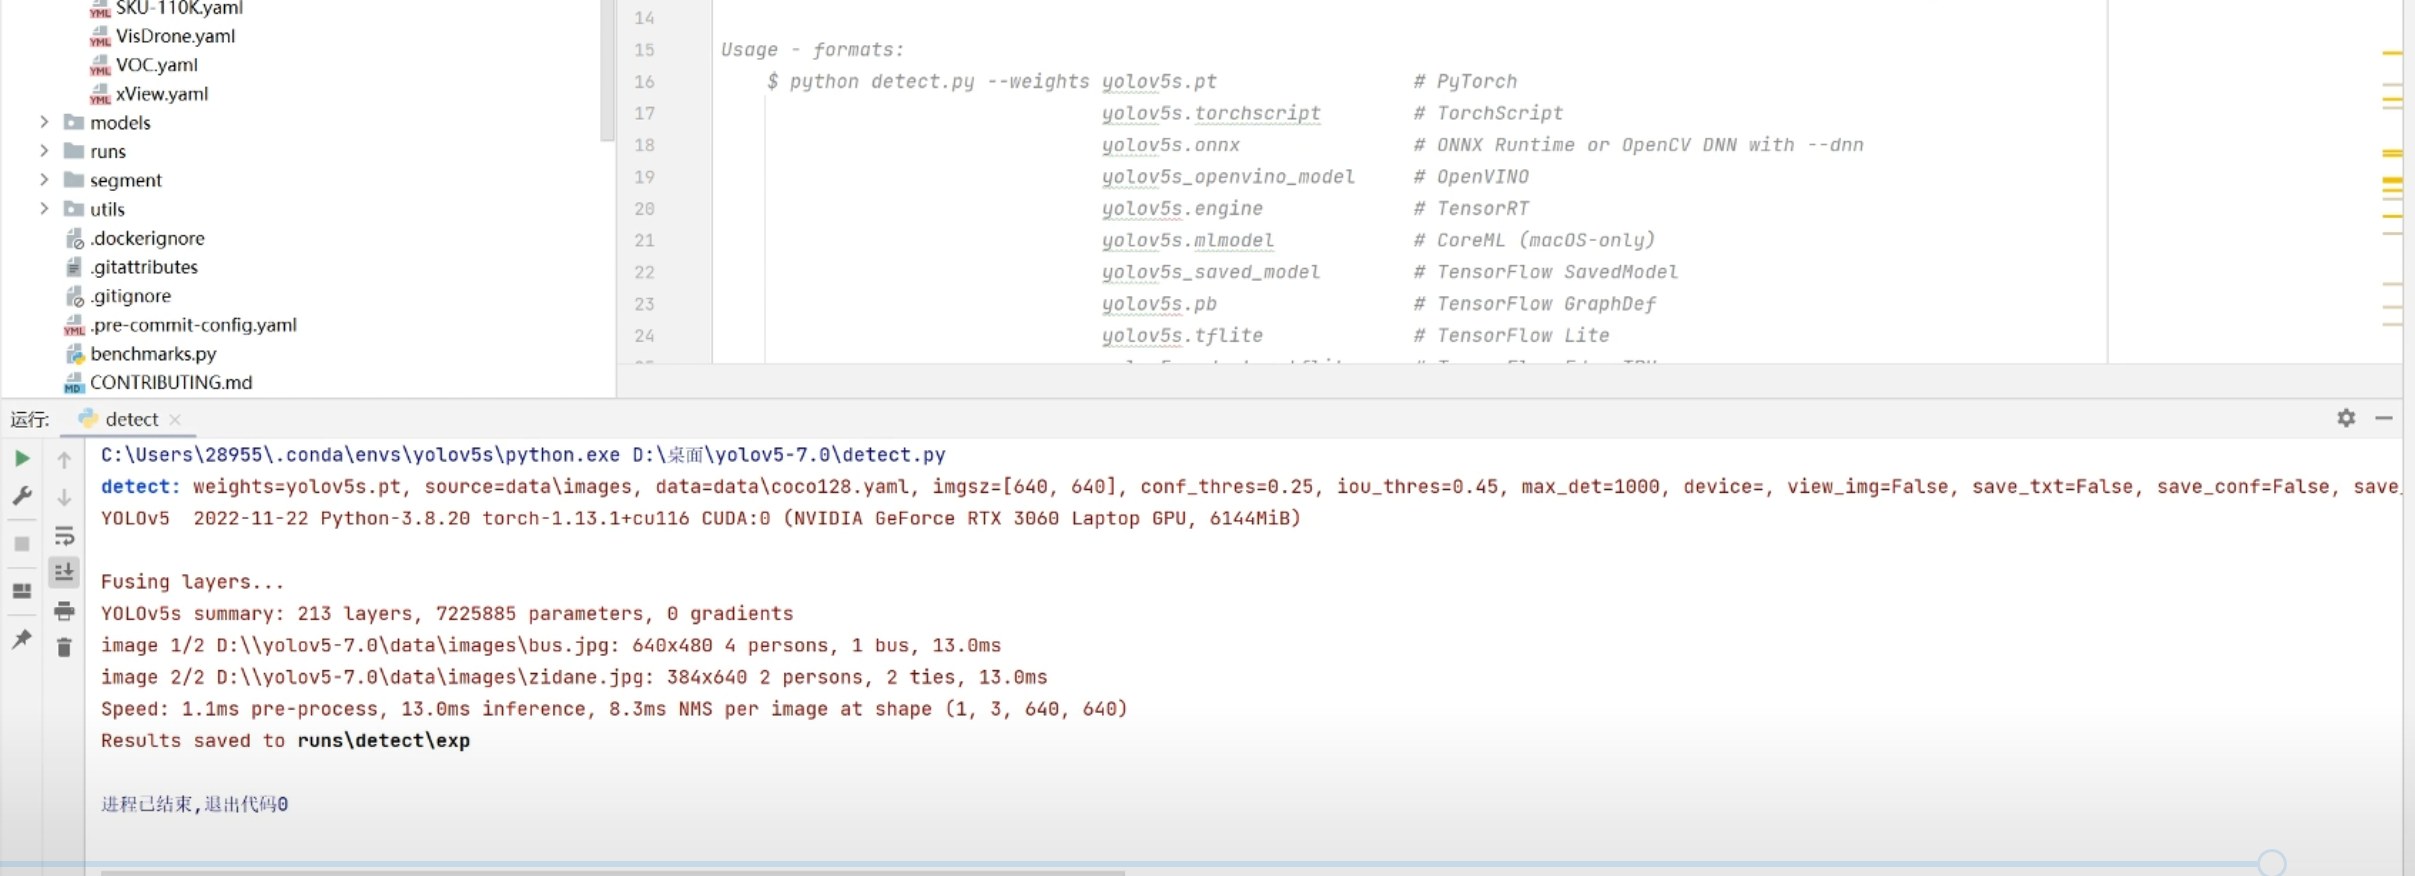
Task: Click the project tree vertical scrollbar
Action: (x=607, y=70)
